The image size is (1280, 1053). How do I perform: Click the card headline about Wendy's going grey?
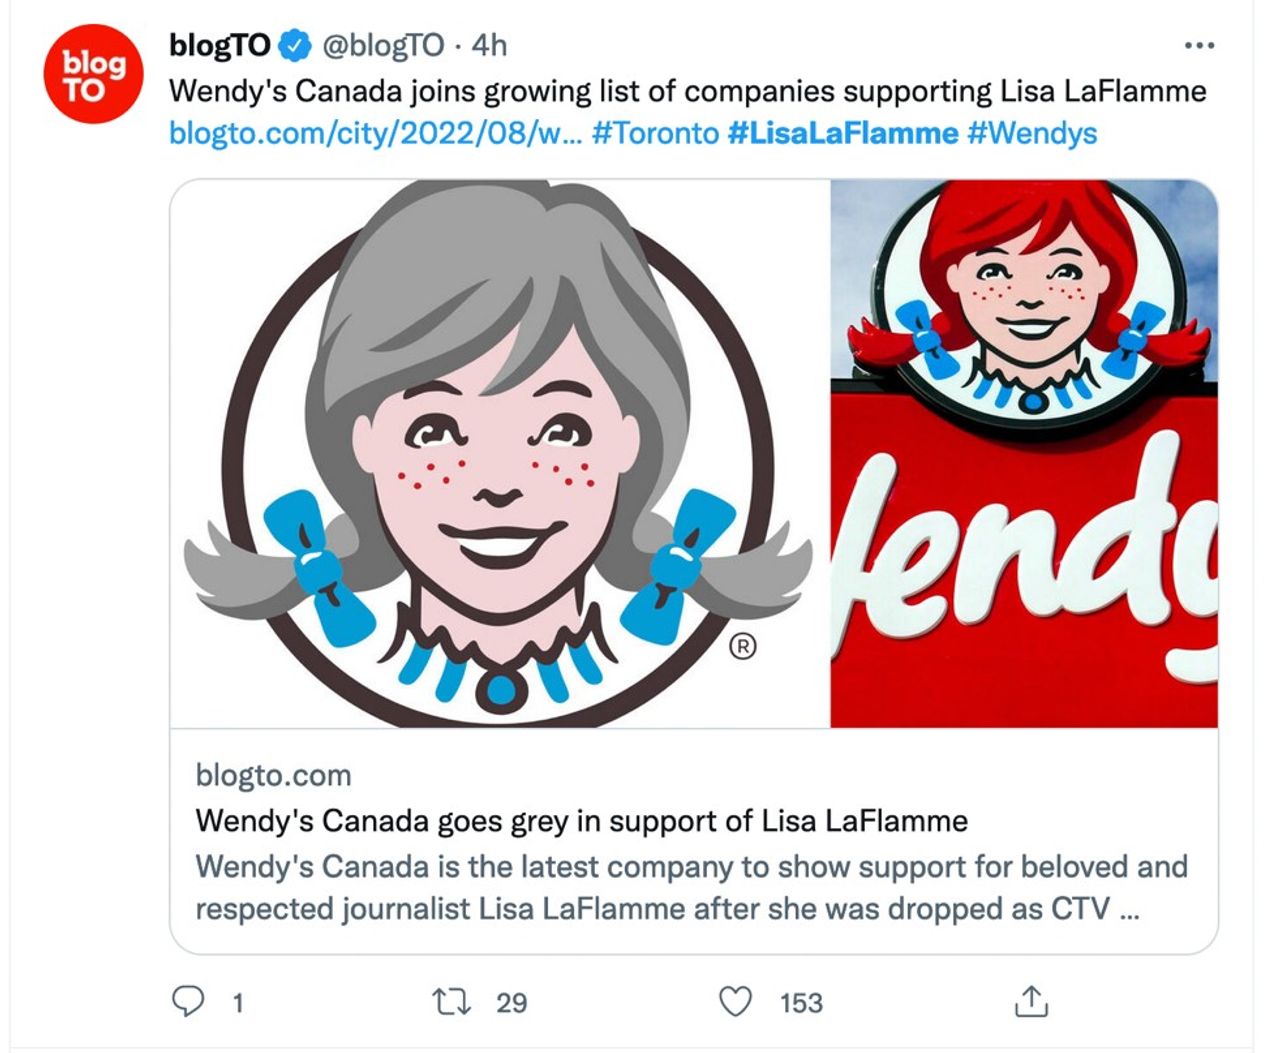(x=581, y=821)
